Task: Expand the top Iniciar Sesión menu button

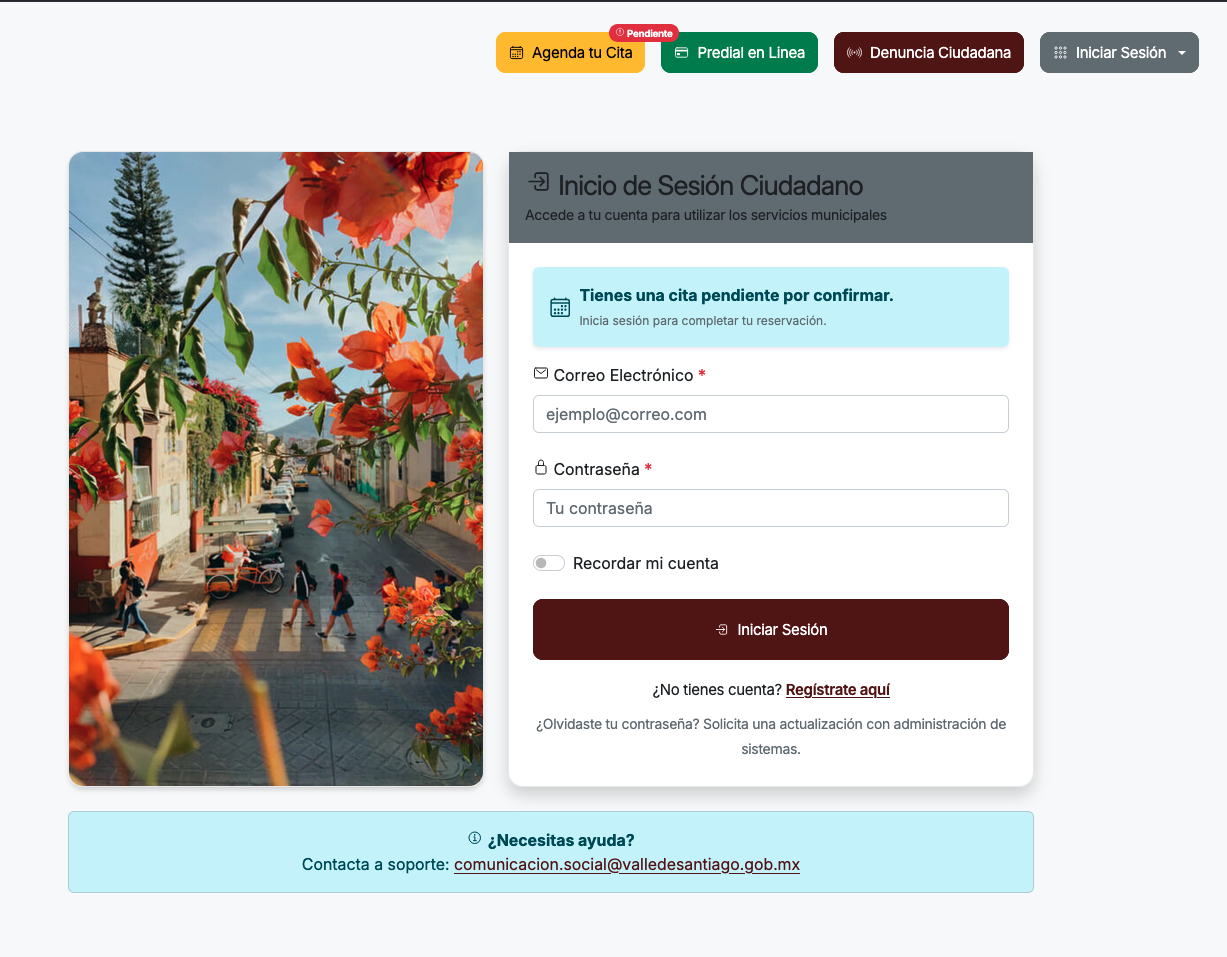Action: tap(1119, 53)
